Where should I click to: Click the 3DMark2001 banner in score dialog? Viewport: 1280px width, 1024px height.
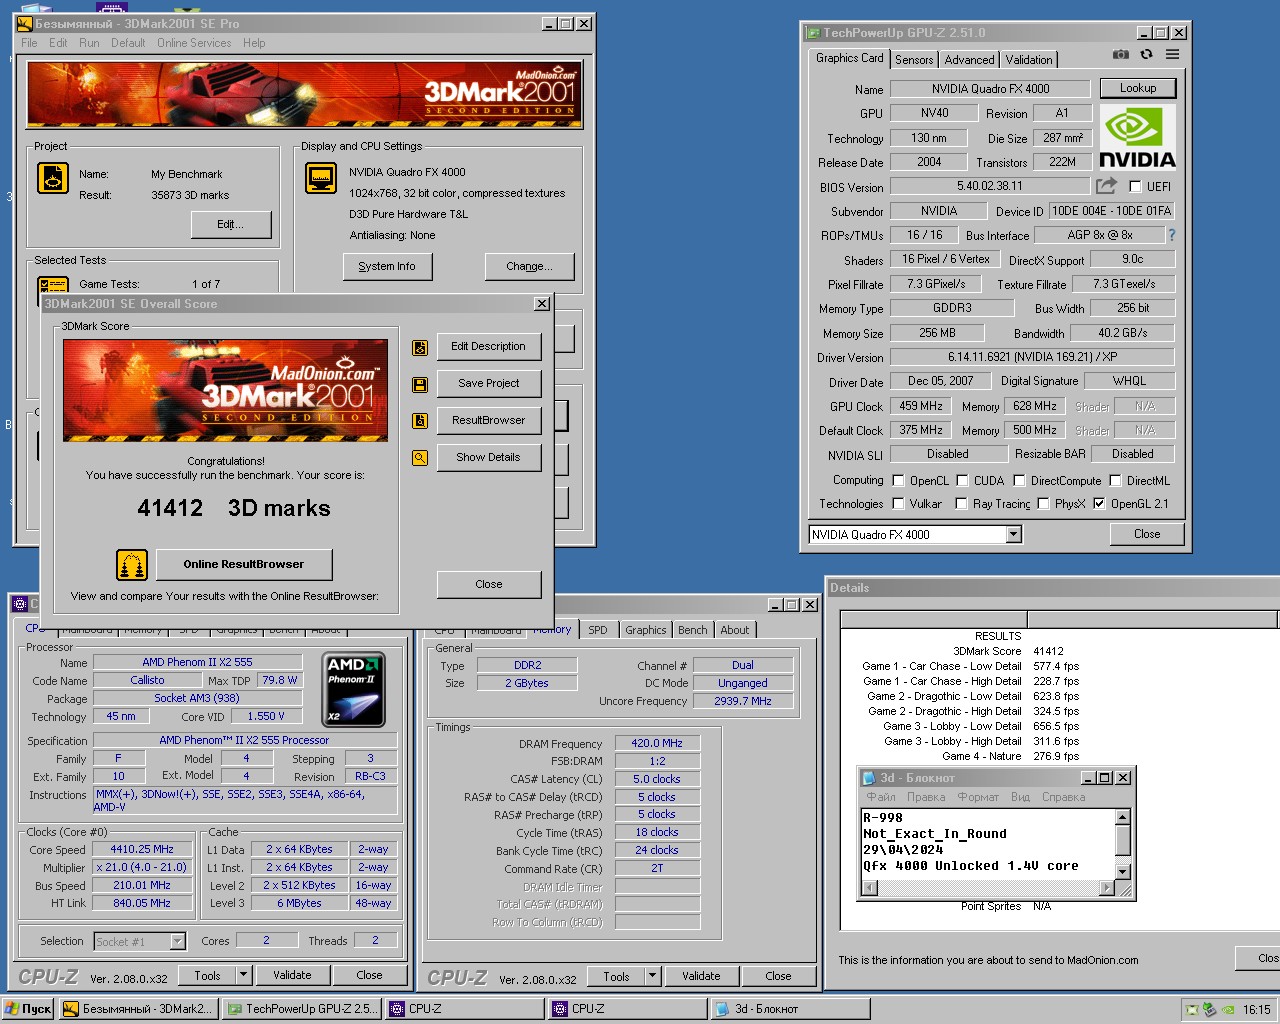[226, 390]
